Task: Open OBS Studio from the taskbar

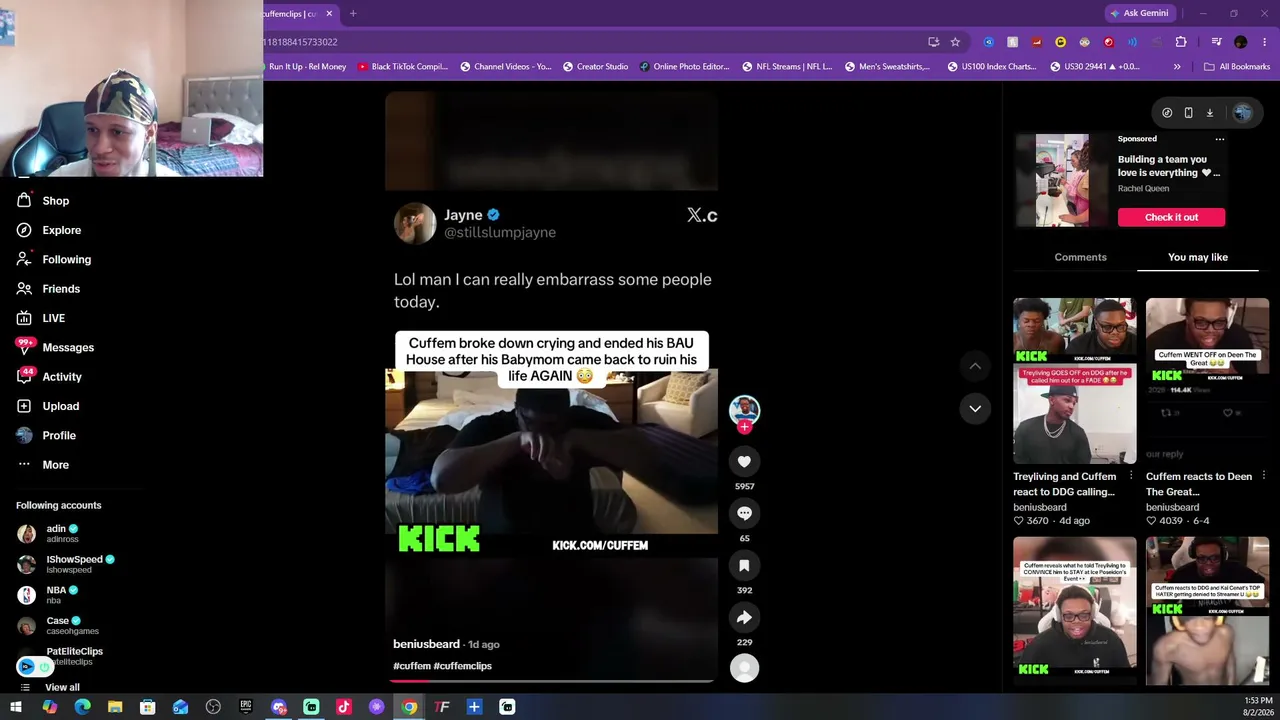Action: point(213,707)
